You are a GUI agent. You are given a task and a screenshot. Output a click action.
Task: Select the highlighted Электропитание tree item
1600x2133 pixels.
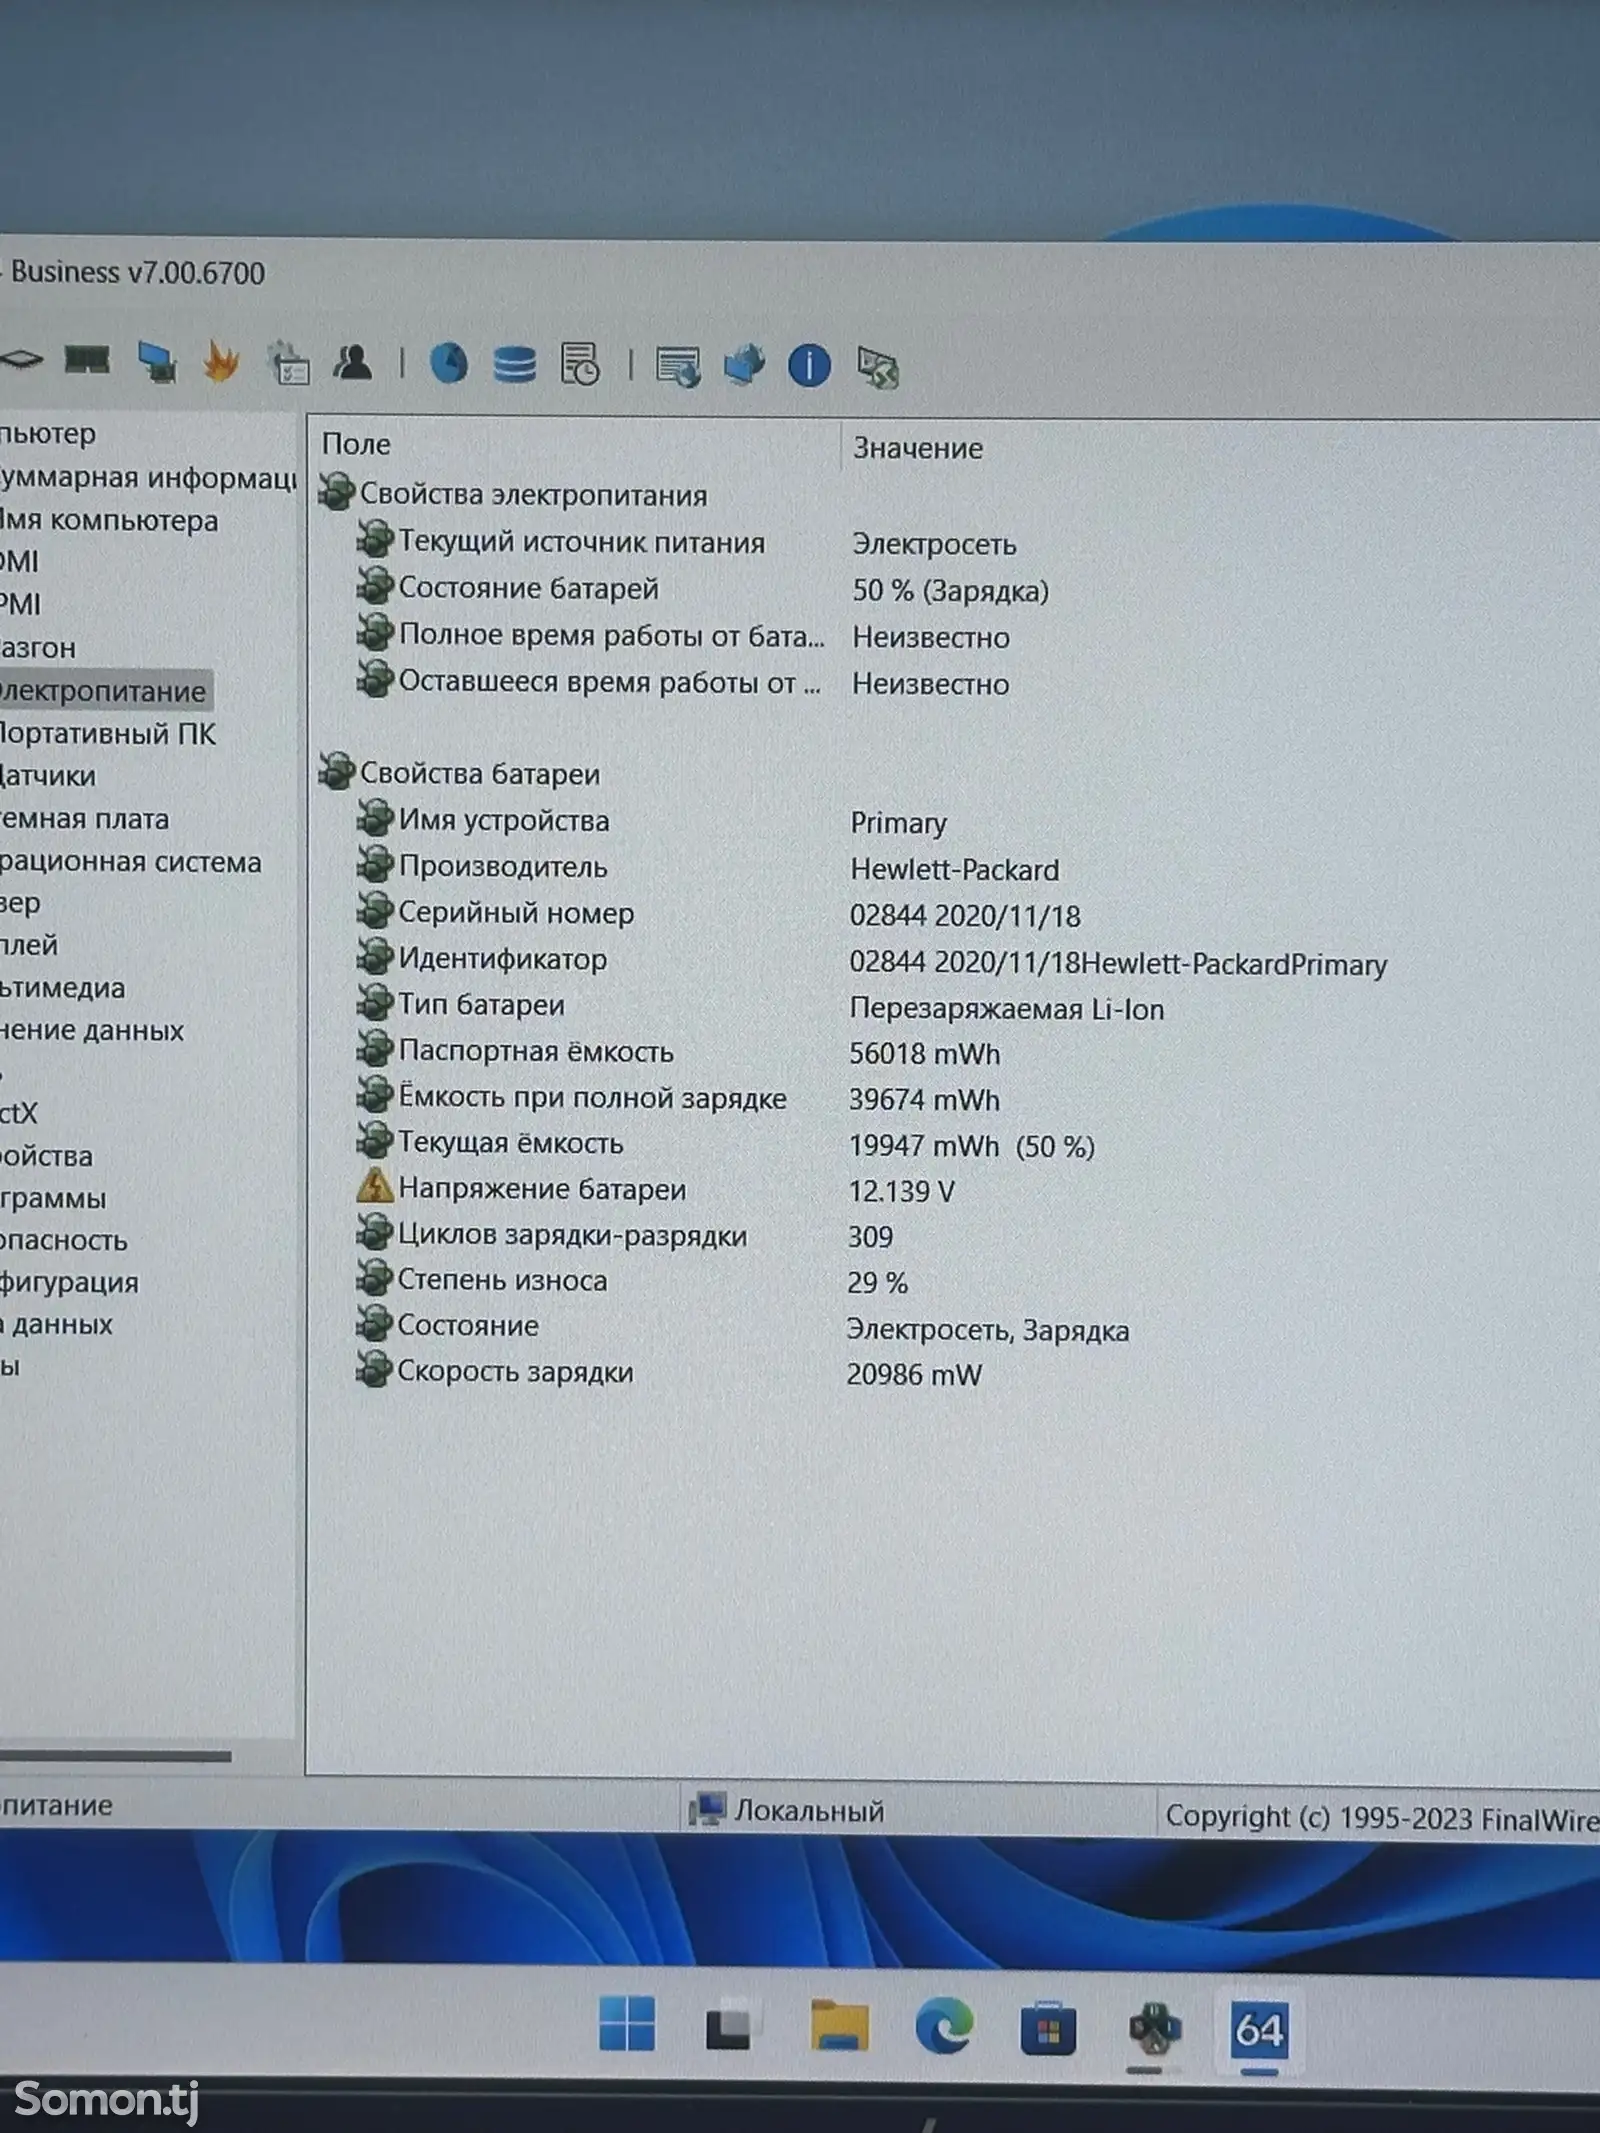point(104,691)
